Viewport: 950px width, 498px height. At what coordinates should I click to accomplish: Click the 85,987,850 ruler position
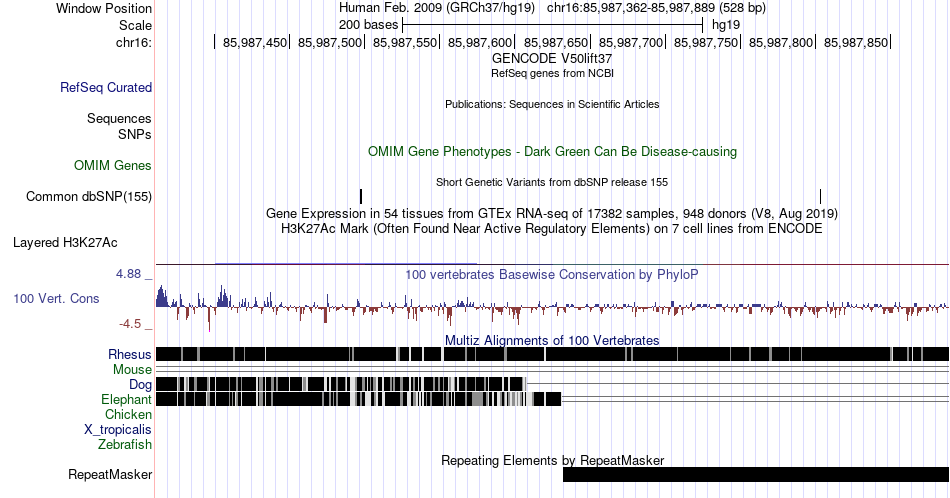click(855, 42)
